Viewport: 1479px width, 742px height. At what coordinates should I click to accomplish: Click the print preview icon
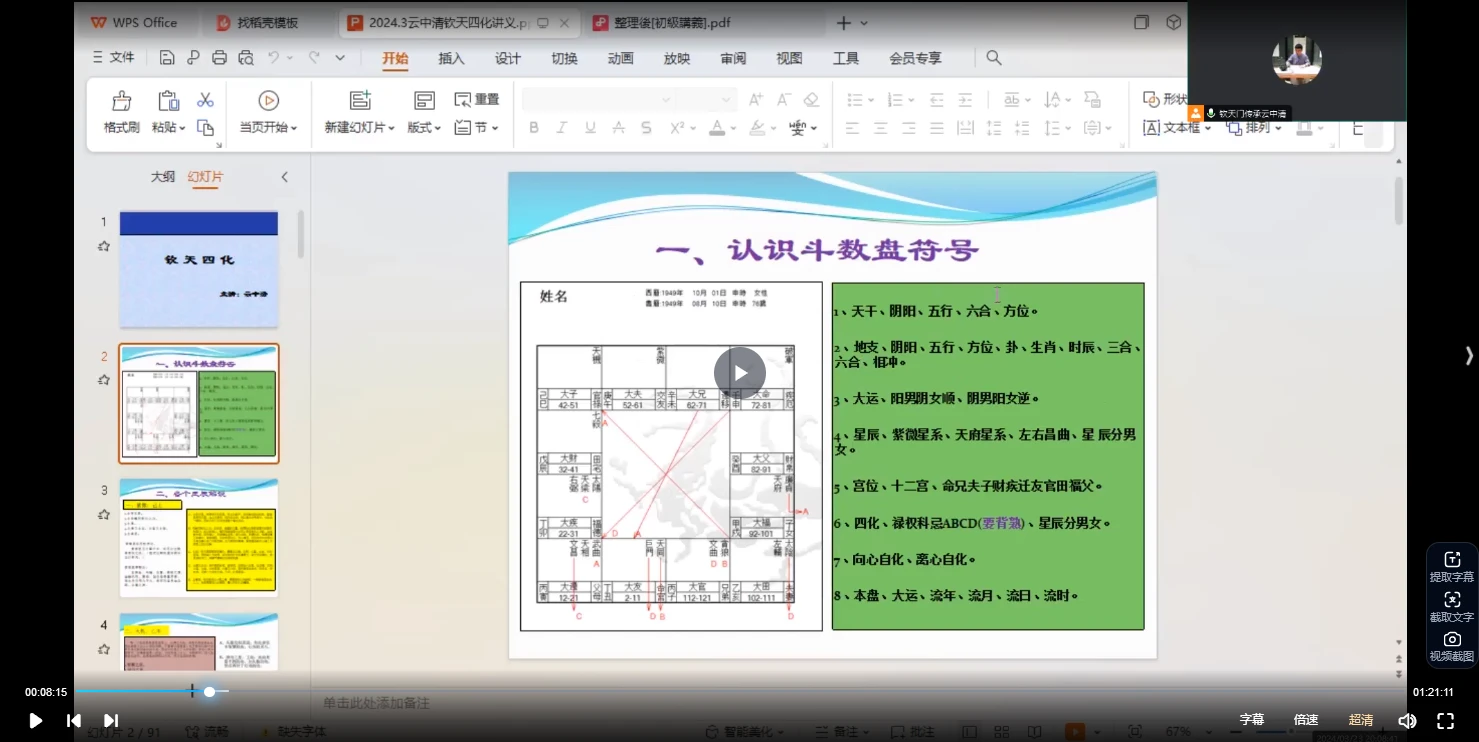(x=246, y=58)
